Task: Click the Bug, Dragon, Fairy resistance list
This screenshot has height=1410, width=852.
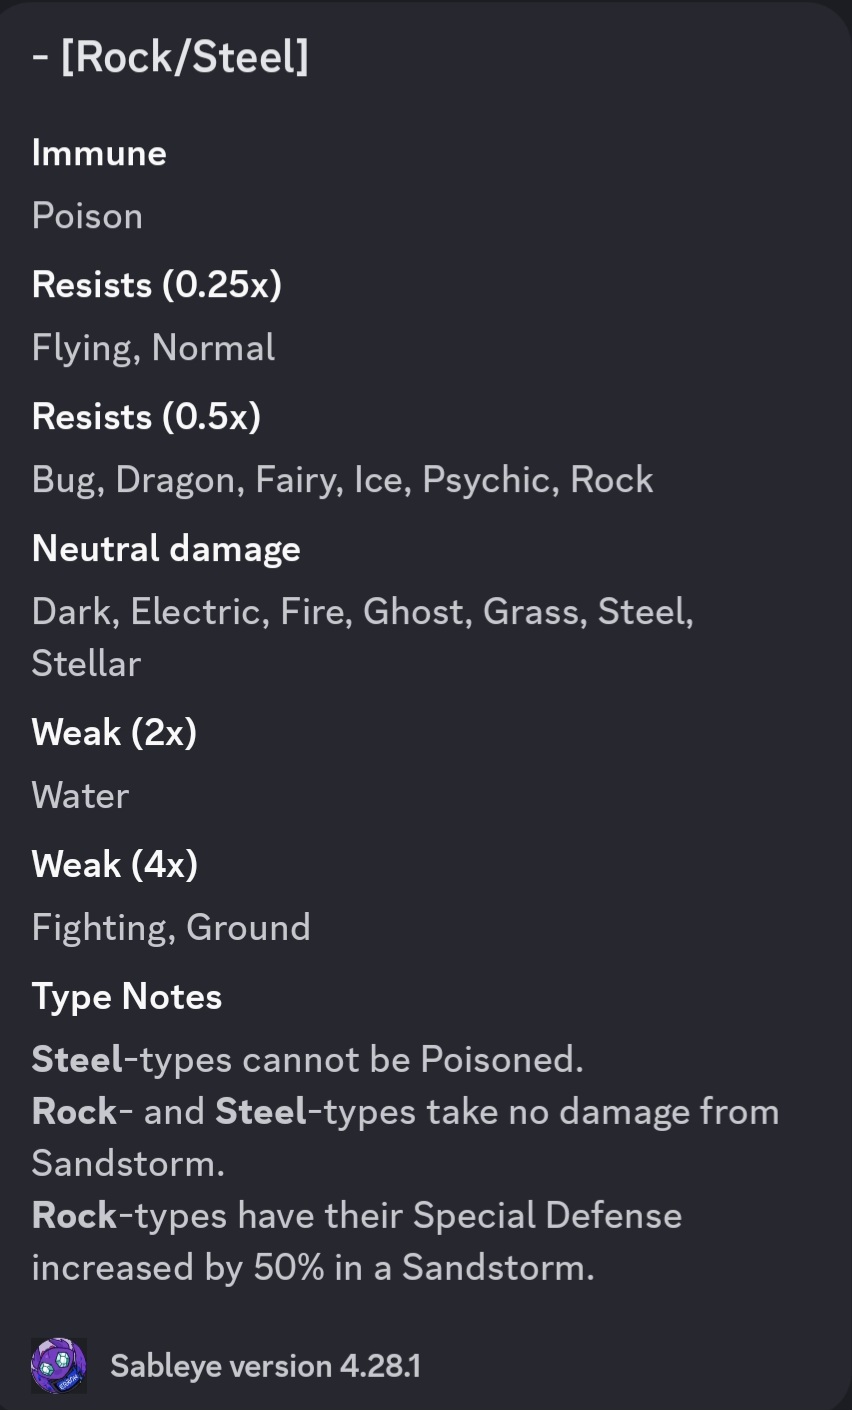Action: [x=342, y=480]
